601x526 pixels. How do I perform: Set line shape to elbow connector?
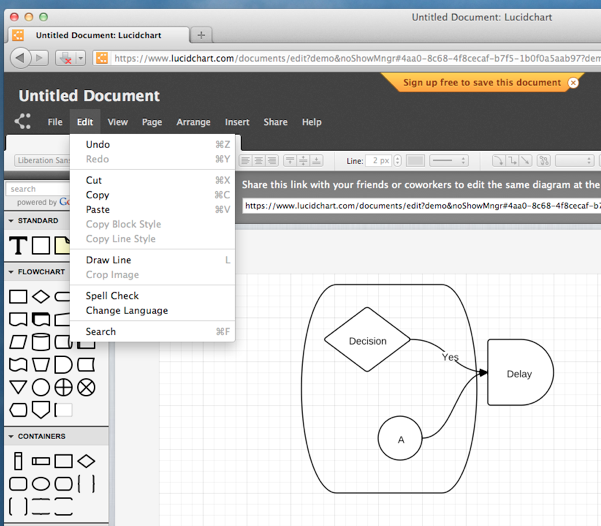tap(512, 160)
